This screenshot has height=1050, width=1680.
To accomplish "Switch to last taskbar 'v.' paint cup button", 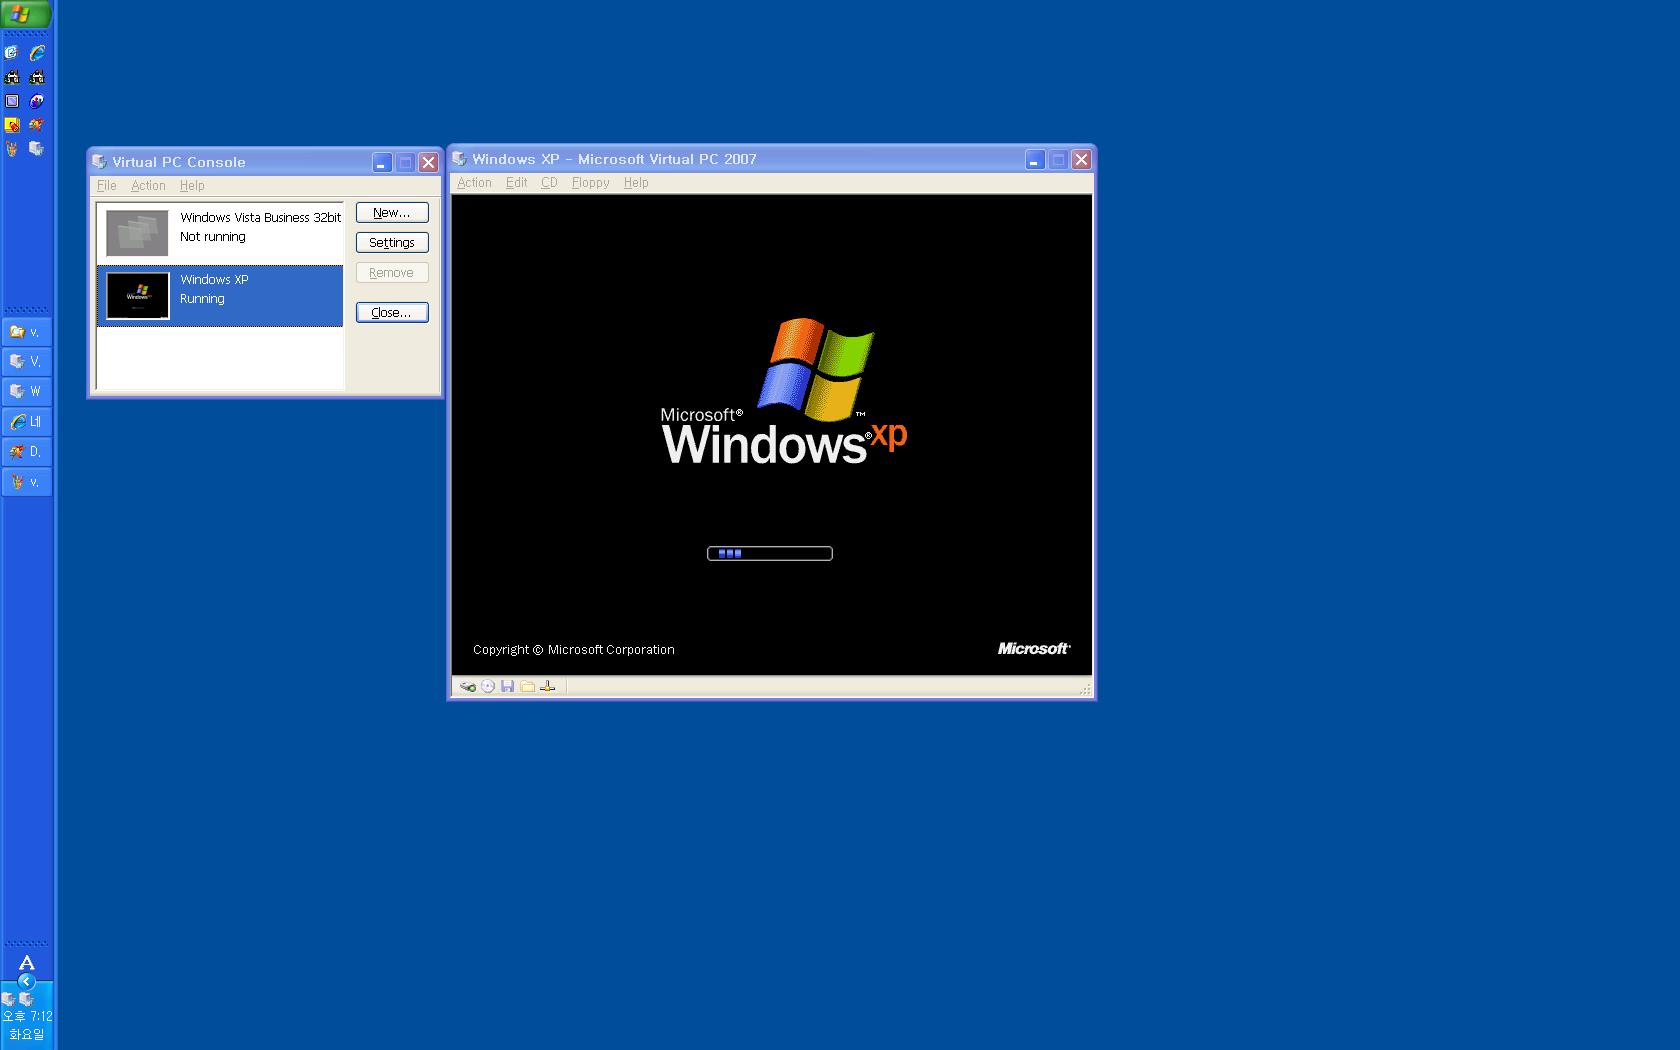I will tap(26, 482).
